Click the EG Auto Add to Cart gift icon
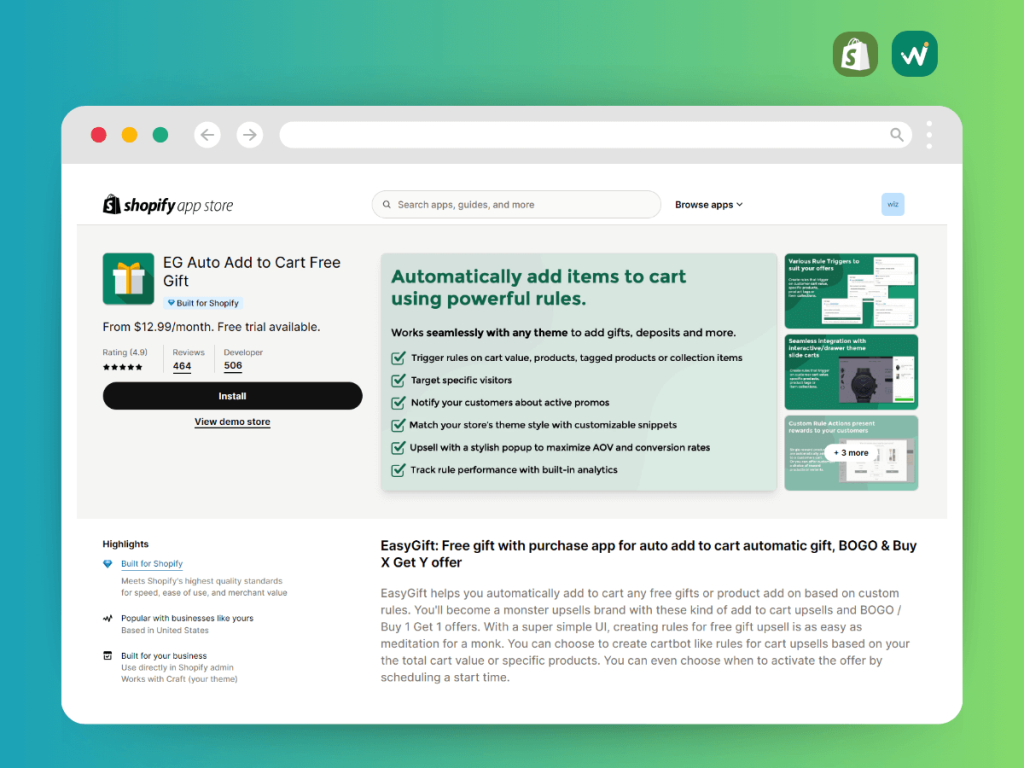The image size is (1024, 768). pyautogui.click(x=128, y=279)
